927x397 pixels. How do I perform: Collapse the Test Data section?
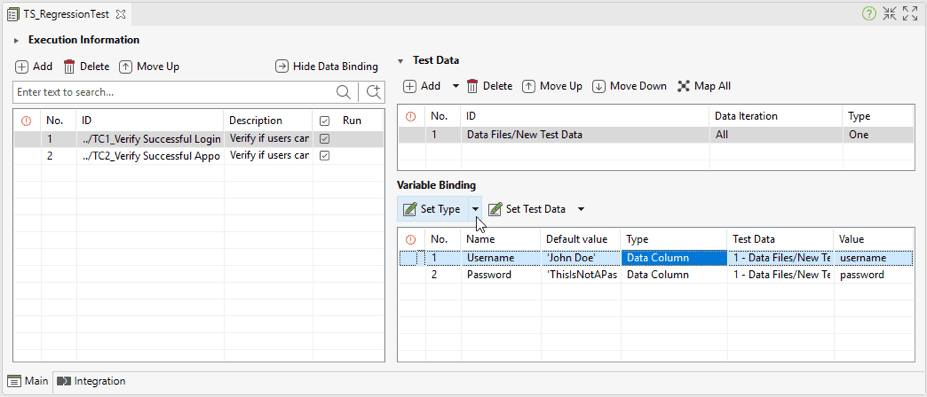point(400,60)
